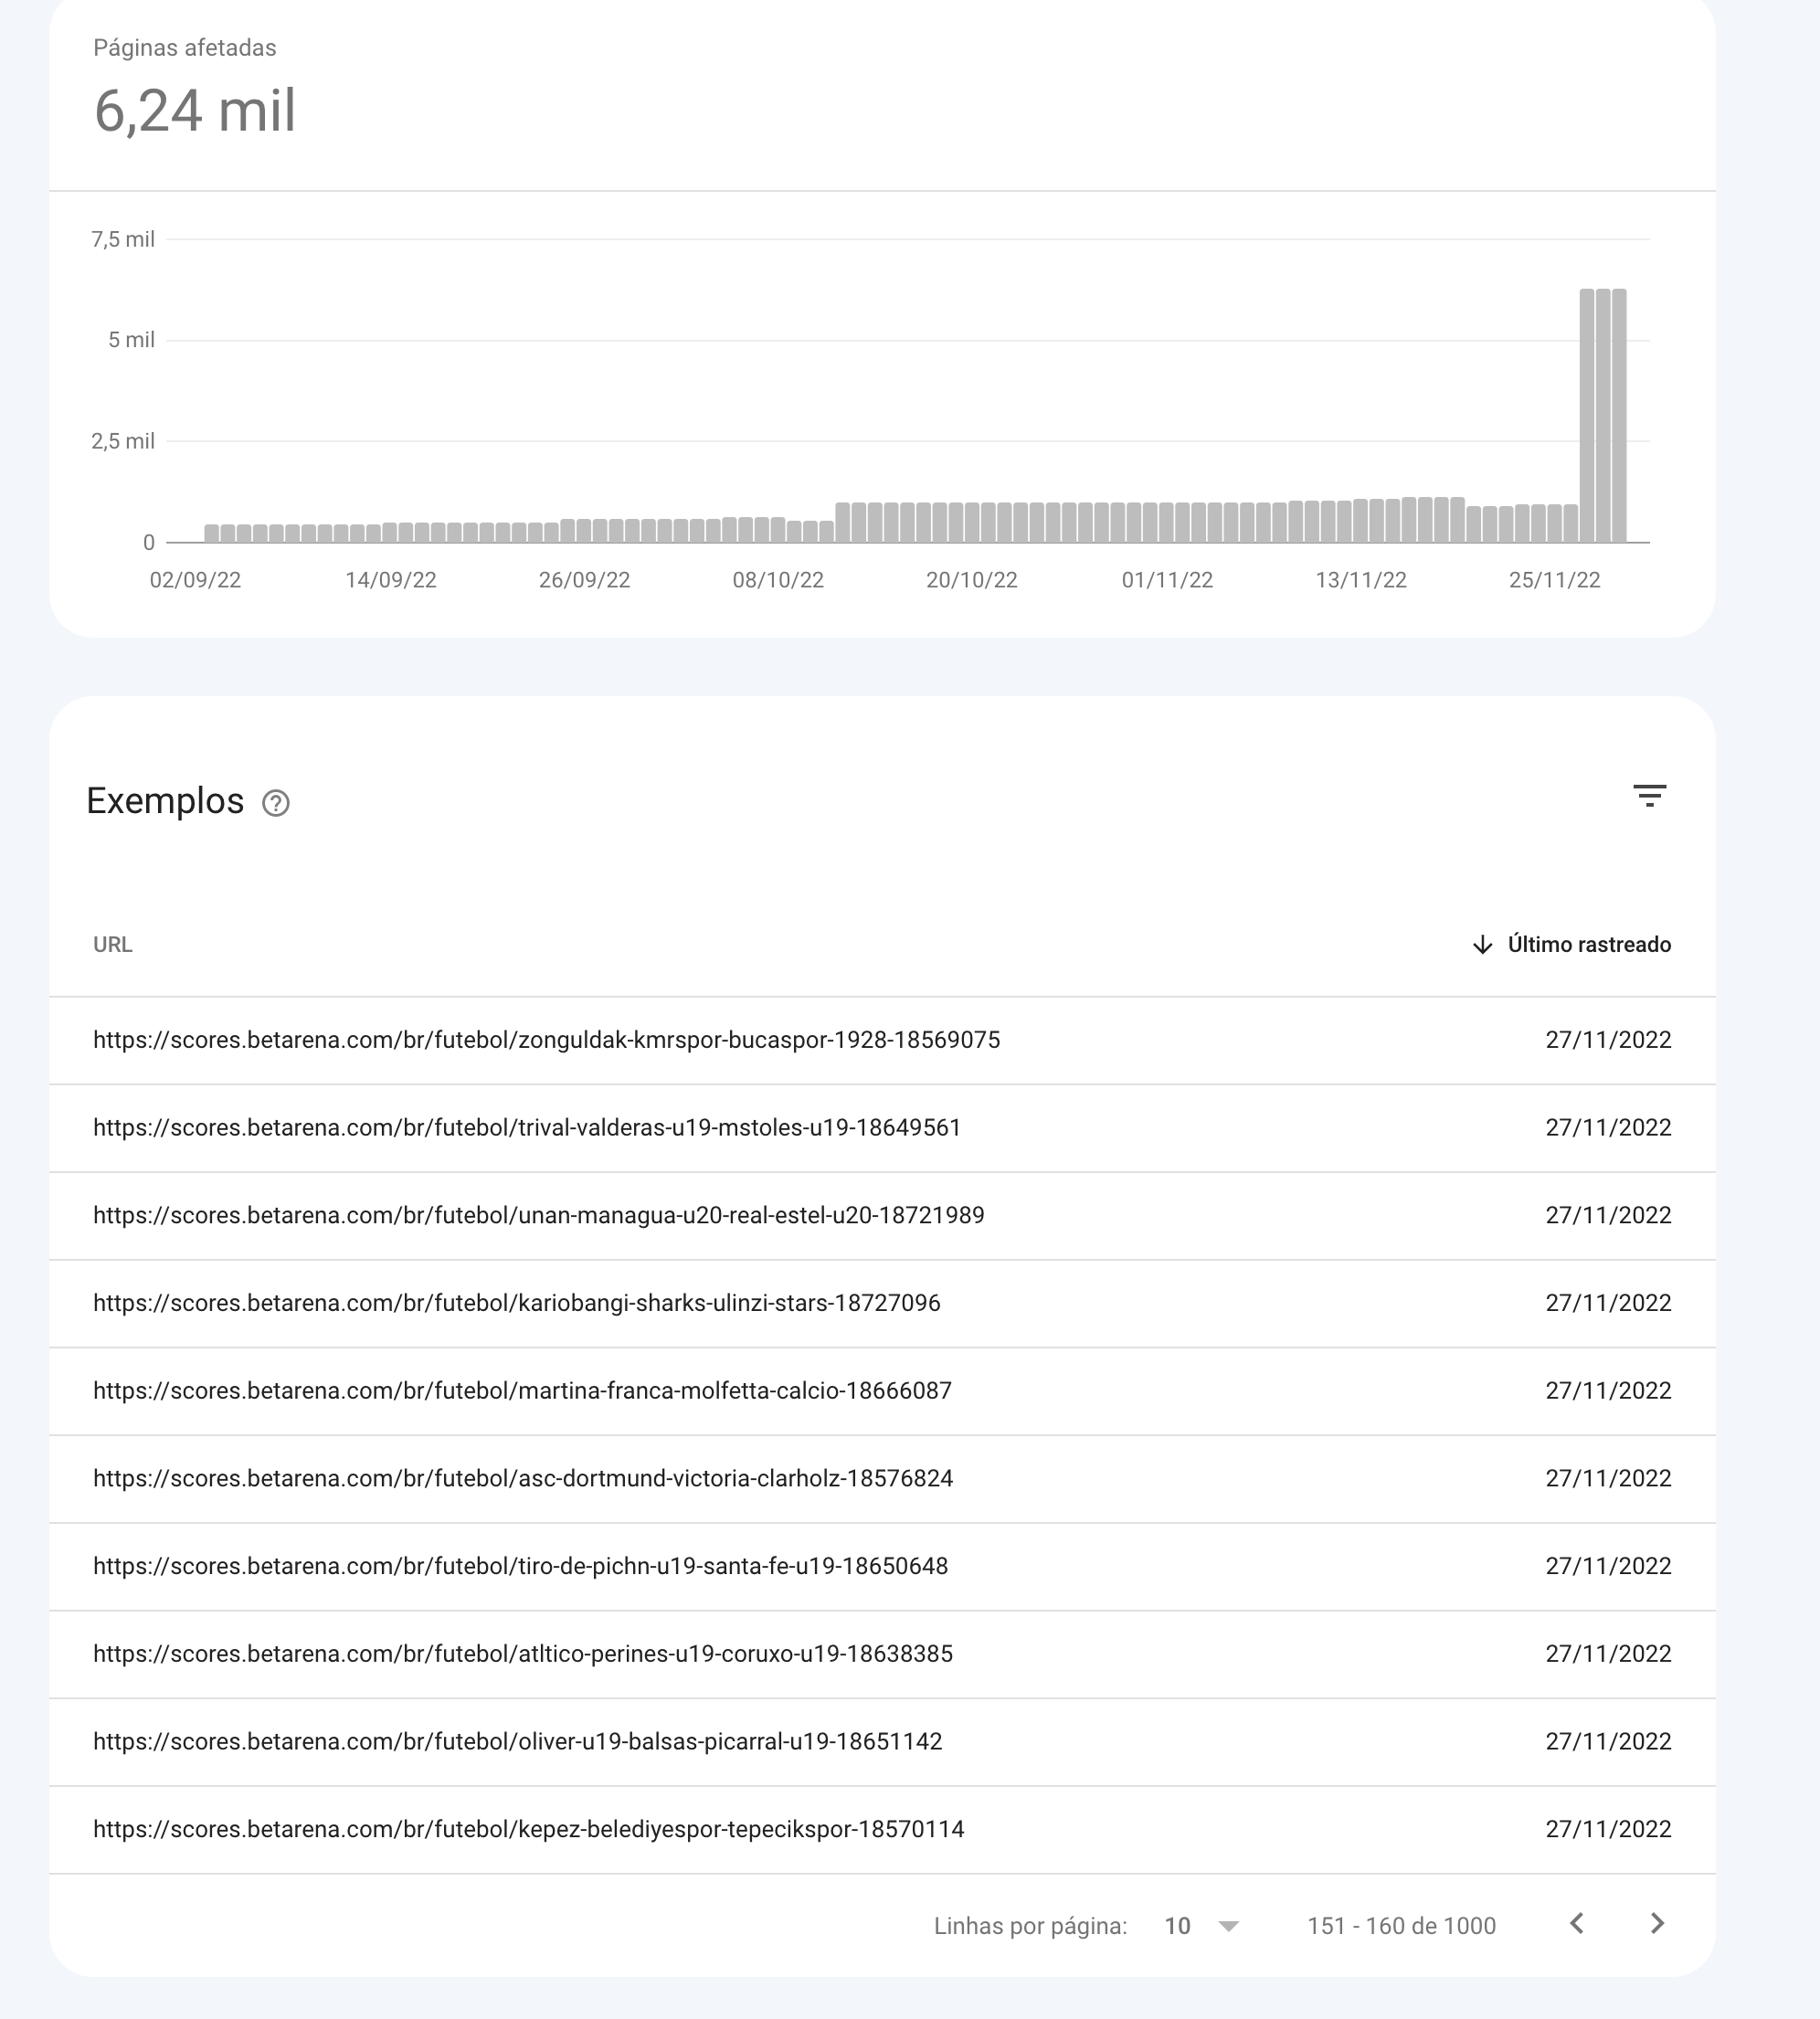Click the Último rastreado down arrow
1820x2019 pixels.
1482,944
